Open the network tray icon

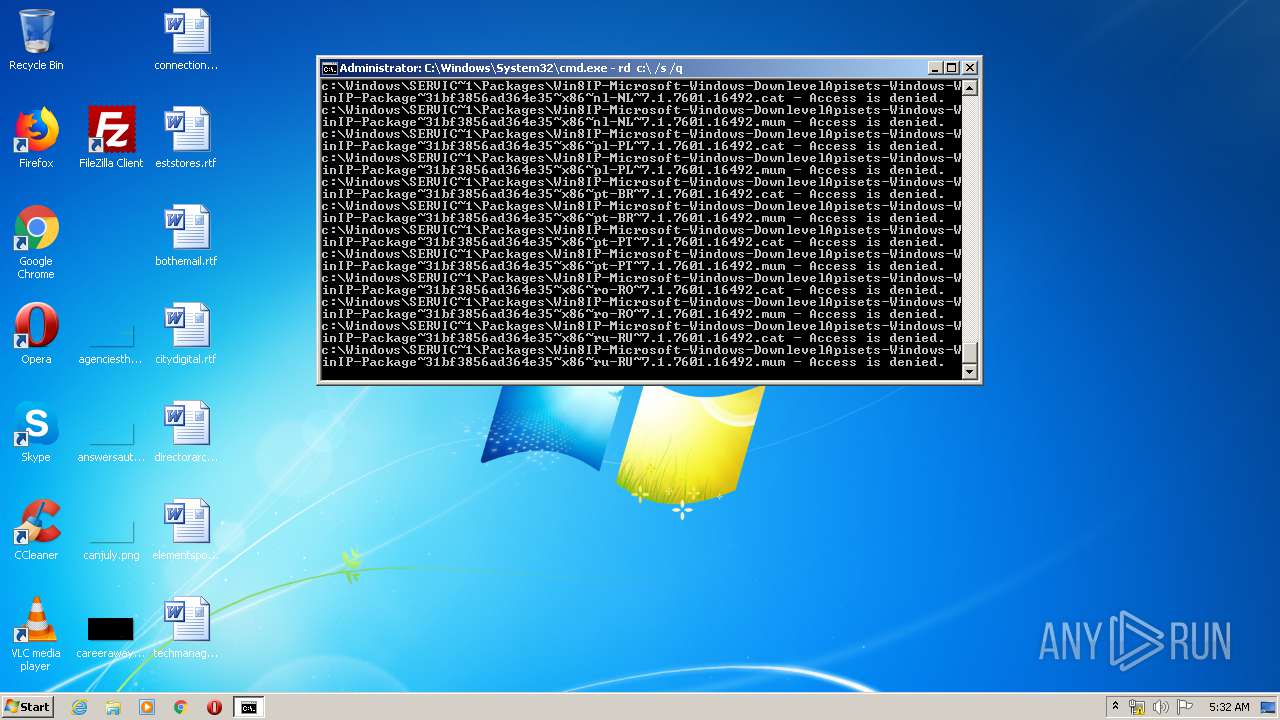pyautogui.click(x=1137, y=707)
